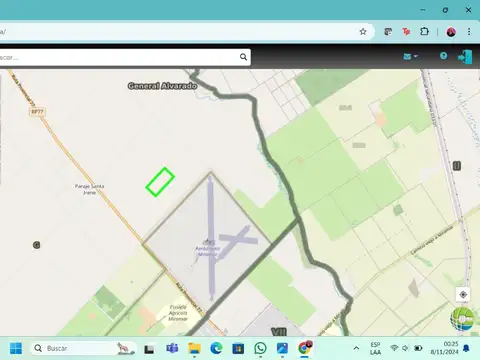Open WhatsApp from the taskbar
Image resolution: width=480 pixels, height=360 pixels.
(260, 348)
